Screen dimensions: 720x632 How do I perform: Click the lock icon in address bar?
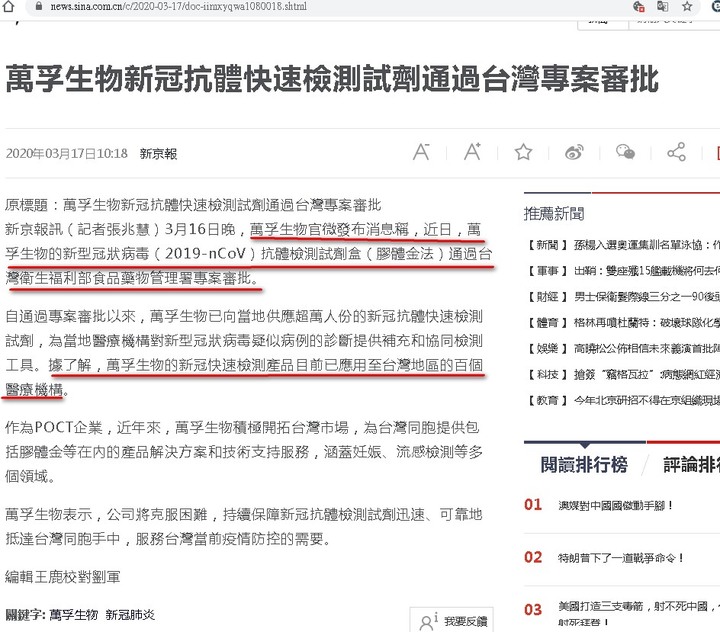tap(39, 6)
